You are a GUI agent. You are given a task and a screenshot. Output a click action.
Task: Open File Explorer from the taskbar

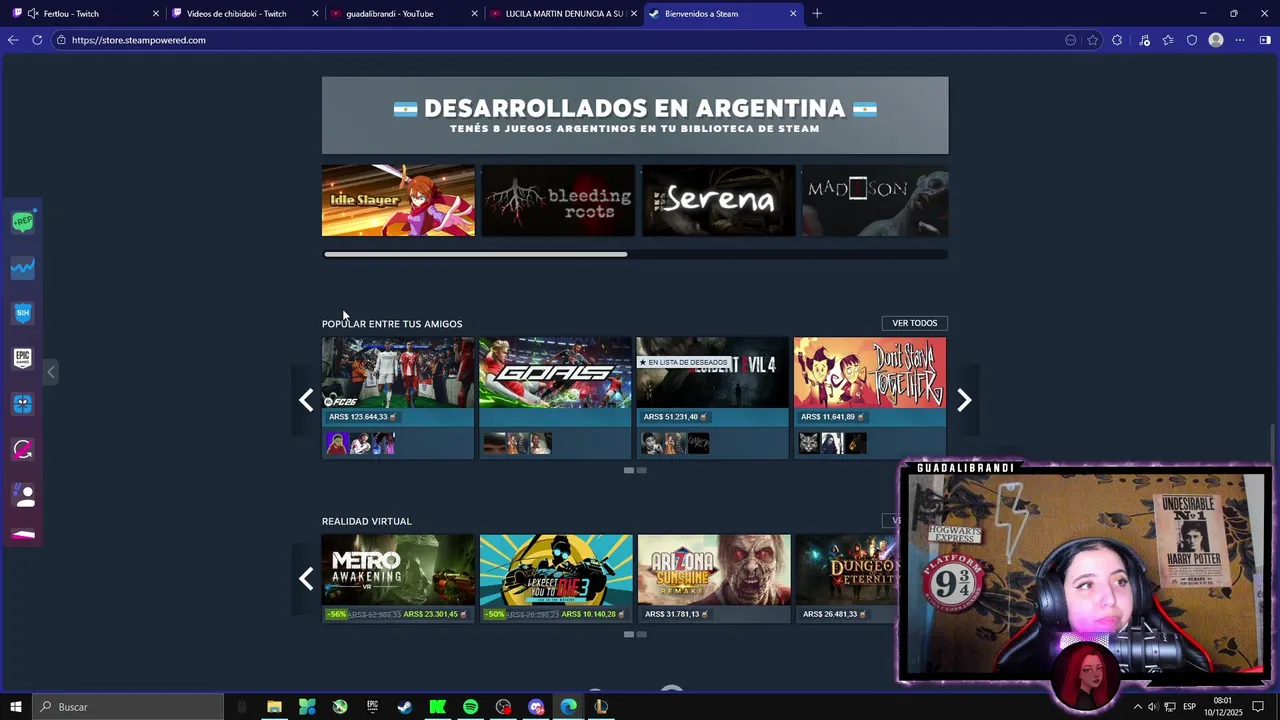tap(274, 707)
